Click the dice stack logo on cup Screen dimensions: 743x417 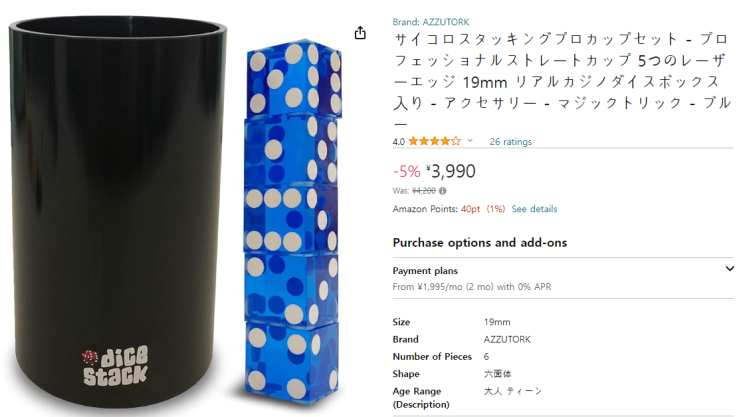click(x=116, y=365)
